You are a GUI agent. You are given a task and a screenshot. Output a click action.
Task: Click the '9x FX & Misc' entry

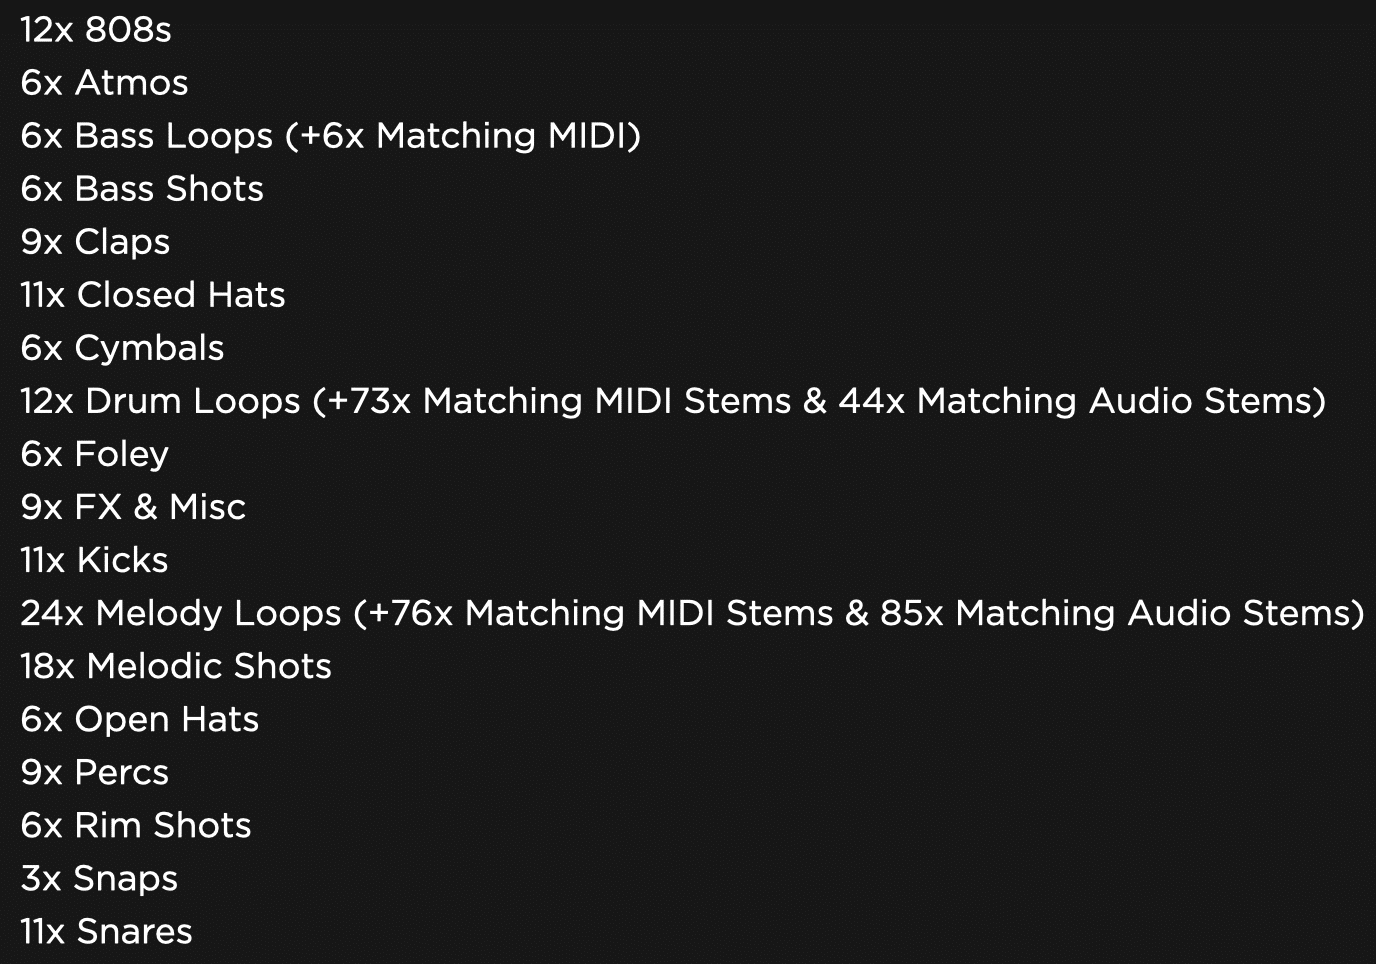133,507
